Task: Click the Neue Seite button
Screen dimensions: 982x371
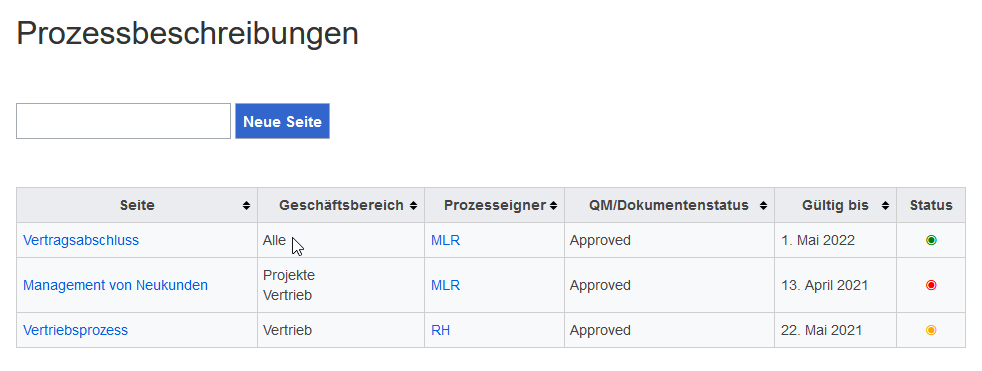Action: 282,121
